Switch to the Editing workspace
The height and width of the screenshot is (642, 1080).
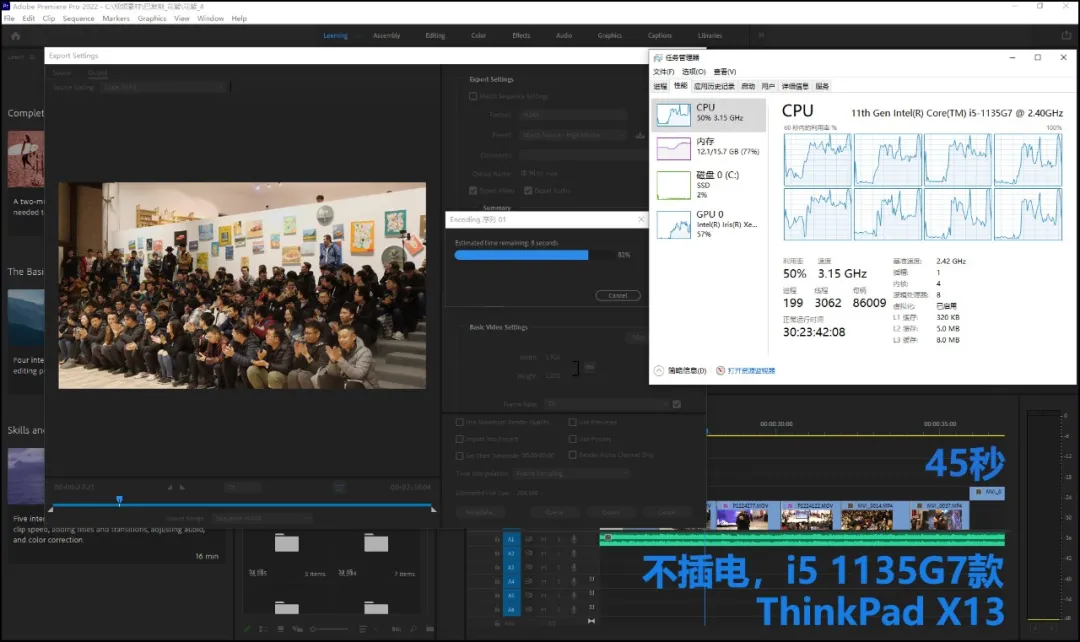coord(435,36)
